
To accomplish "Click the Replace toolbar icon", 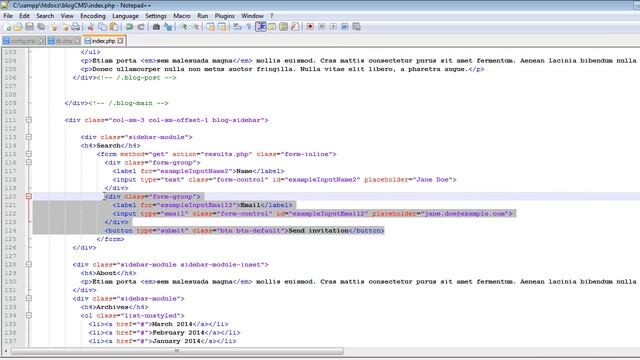I will click(x=168, y=27).
